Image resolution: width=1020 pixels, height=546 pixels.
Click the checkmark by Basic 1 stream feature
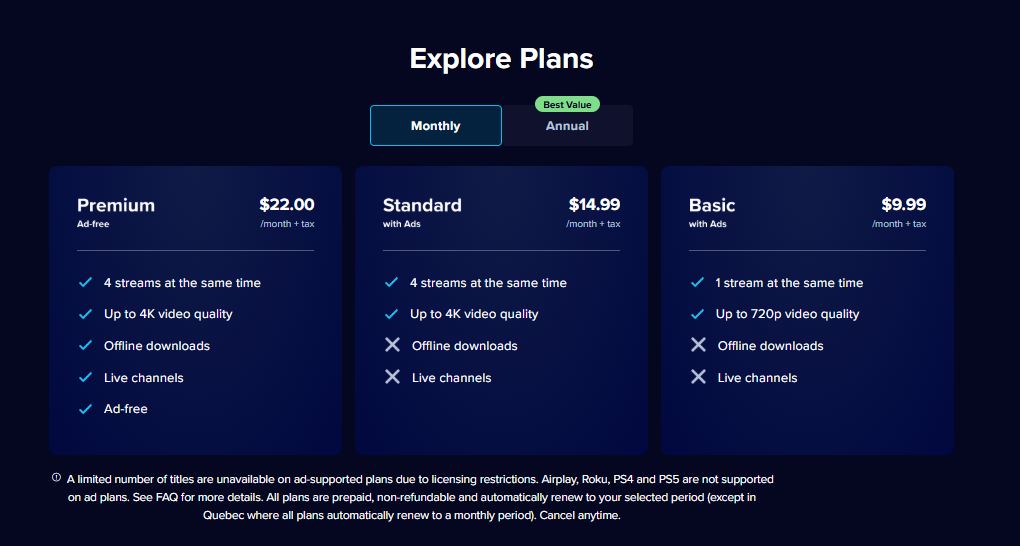point(698,282)
